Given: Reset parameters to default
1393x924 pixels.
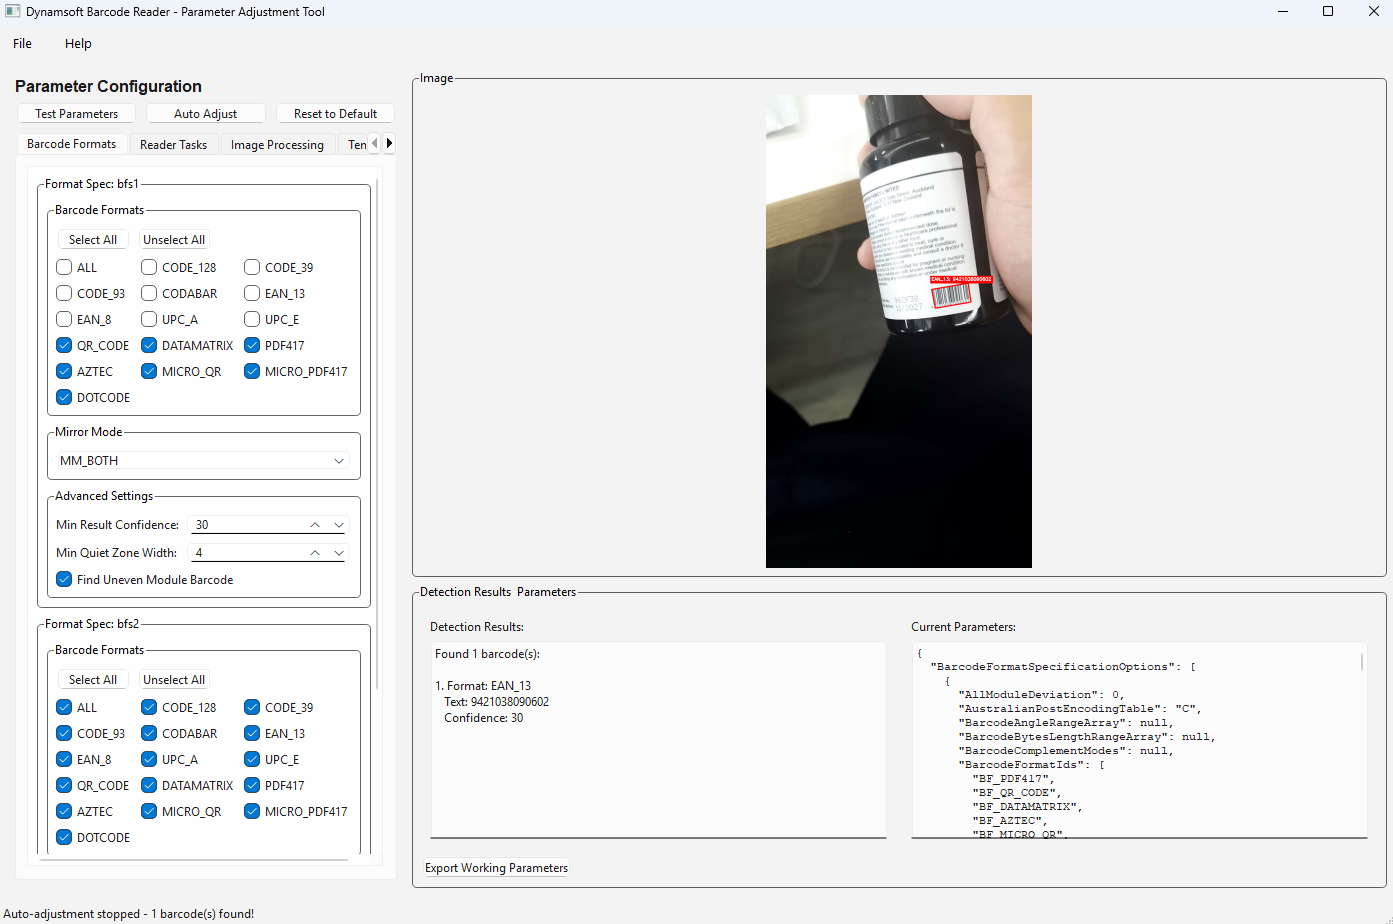Looking at the screenshot, I should coord(335,113).
